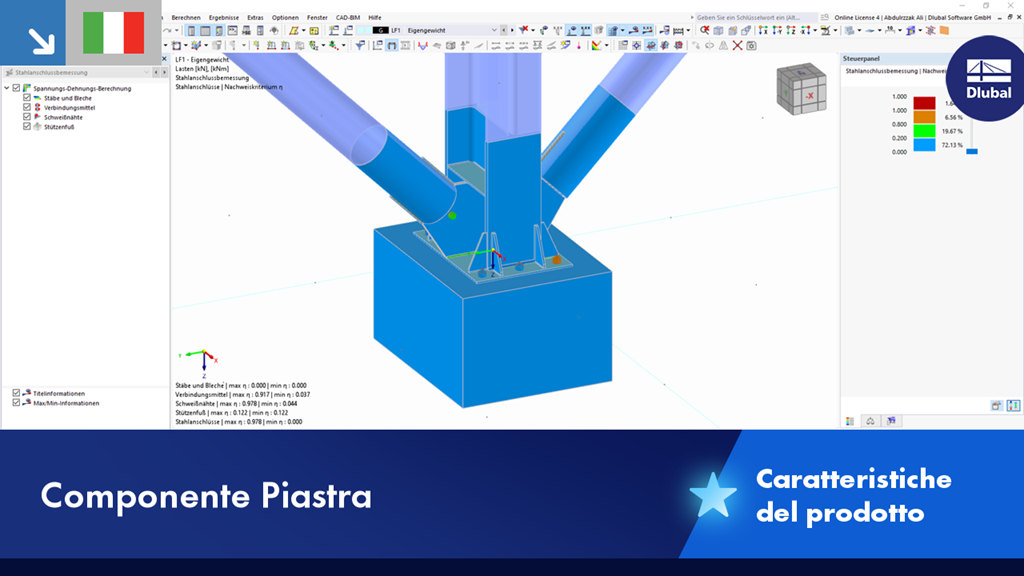
Task: Click view against X direction icon
Action: point(805,30)
